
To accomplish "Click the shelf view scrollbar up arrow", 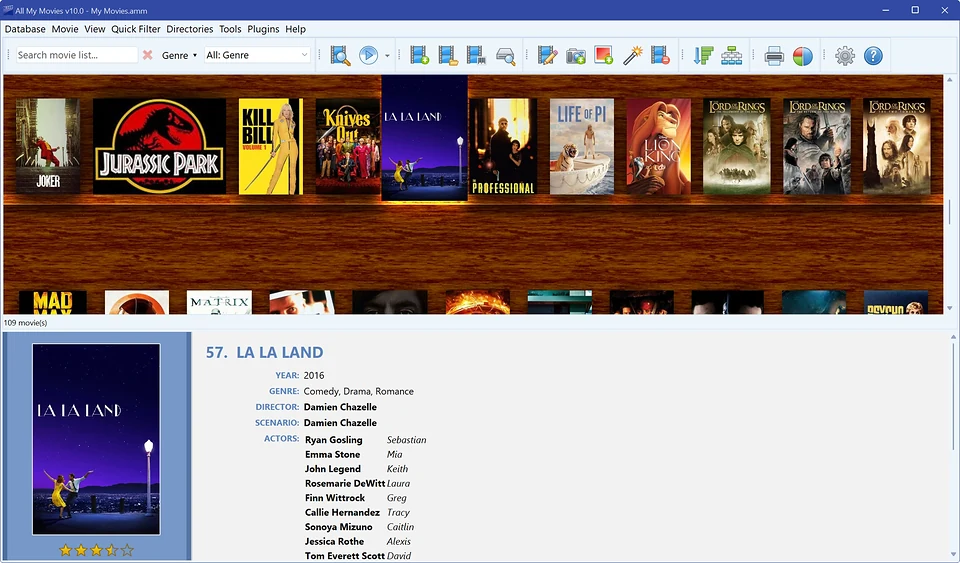I will tap(950, 80).
